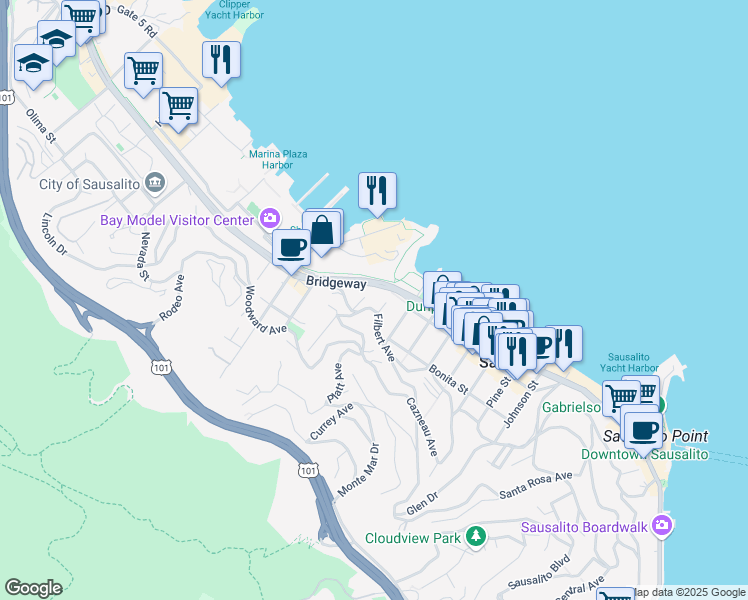Viewport: 748px width, 600px height.
Task: Open the 'Sausalito Boardwalk' label
Action: click(x=584, y=527)
